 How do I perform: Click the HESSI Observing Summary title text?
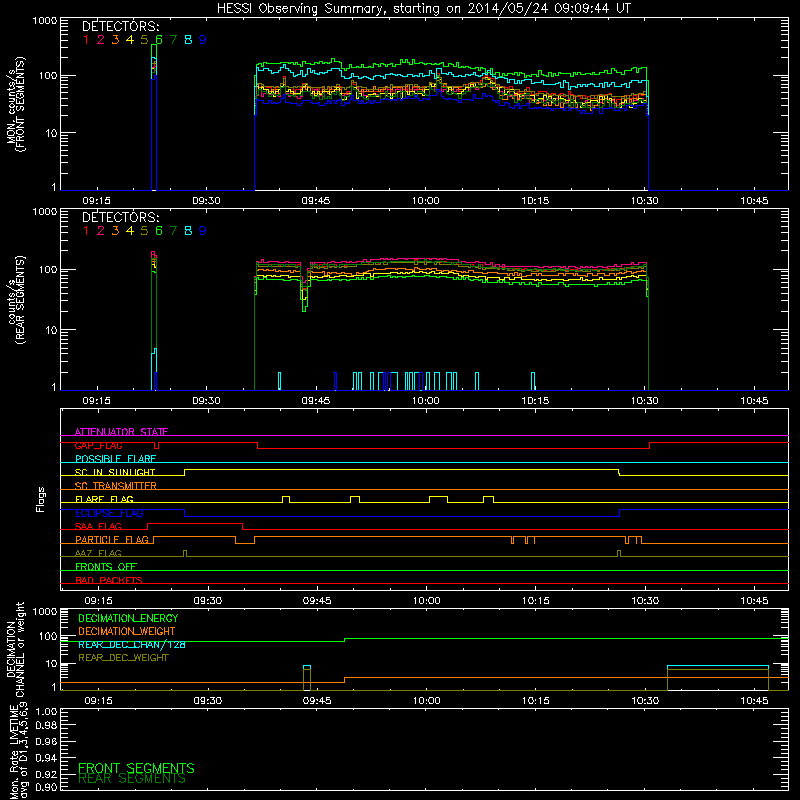click(423, 9)
